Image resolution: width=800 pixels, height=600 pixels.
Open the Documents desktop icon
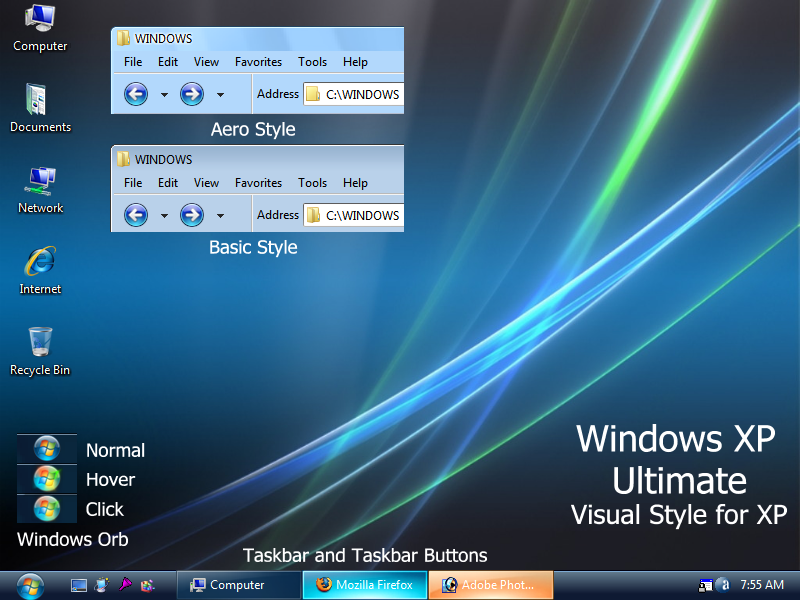[x=40, y=103]
